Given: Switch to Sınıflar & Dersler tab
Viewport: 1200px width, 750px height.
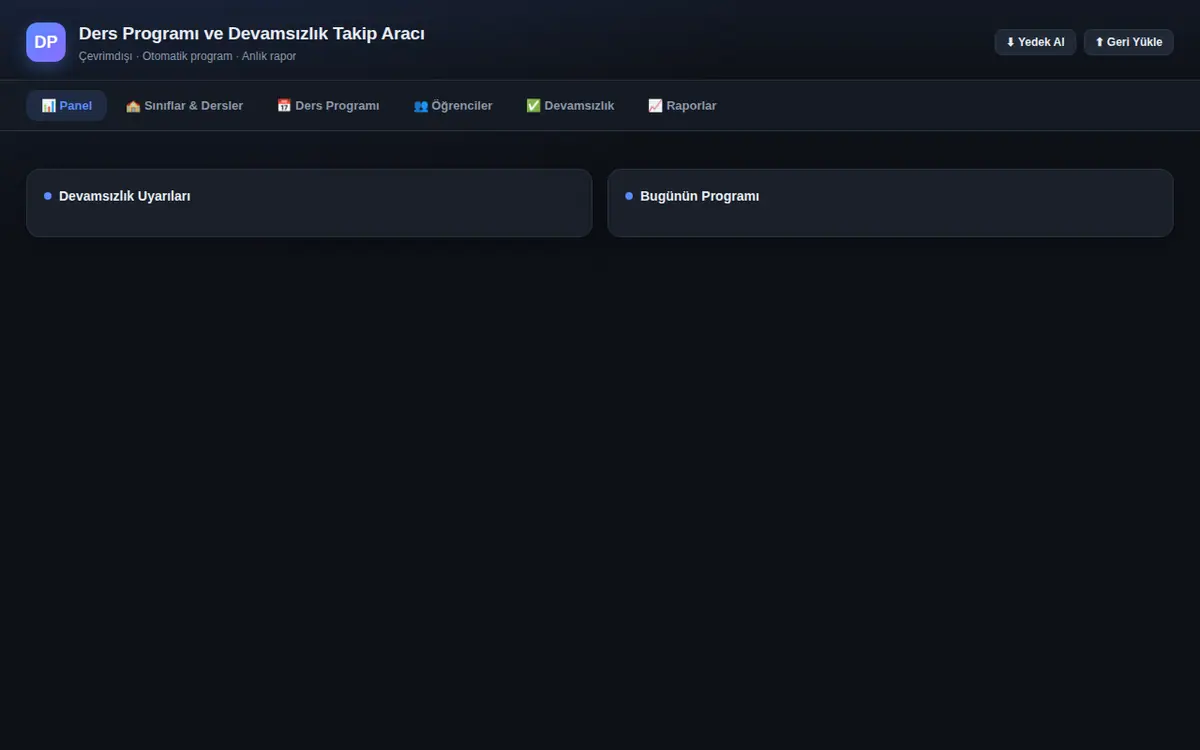Looking at the screenshot, I should (x=184, y=105).
